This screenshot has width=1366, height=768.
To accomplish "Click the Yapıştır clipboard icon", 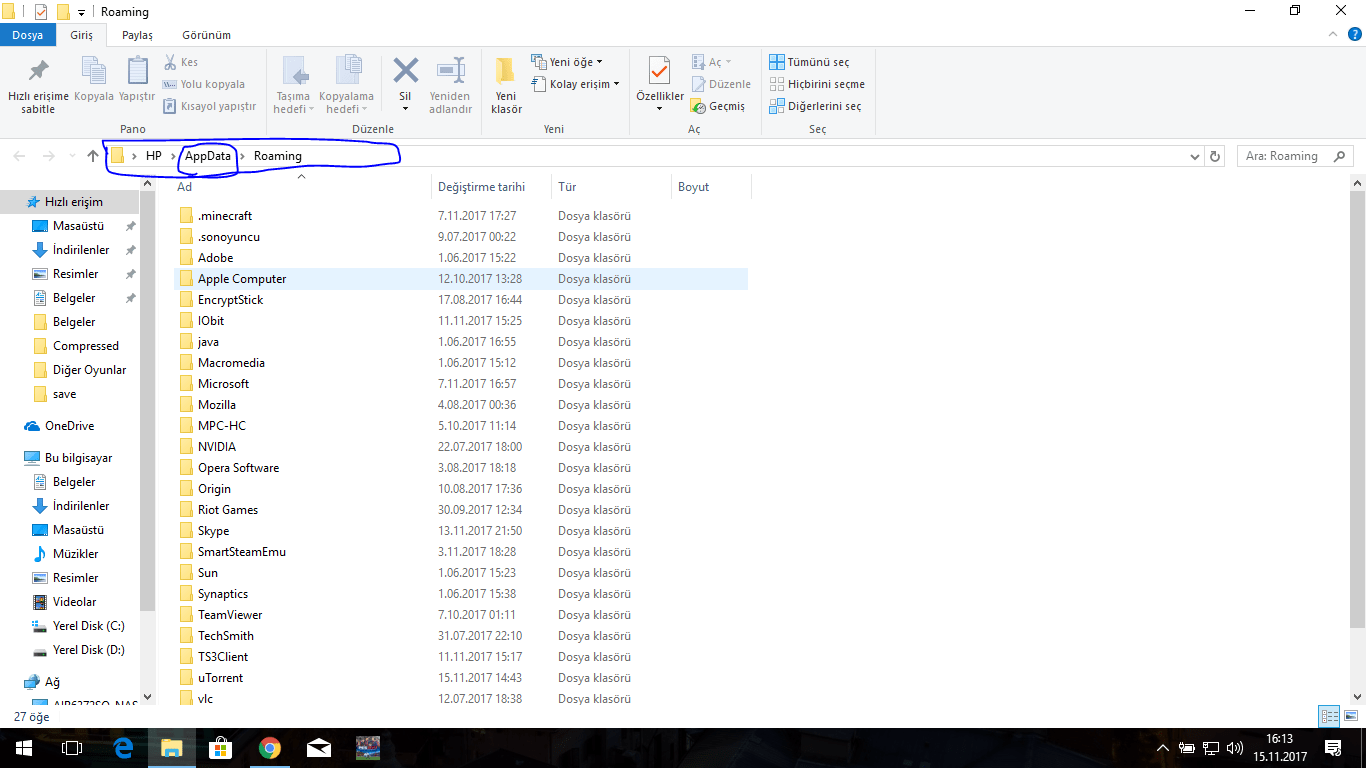I will coord(137,71).
